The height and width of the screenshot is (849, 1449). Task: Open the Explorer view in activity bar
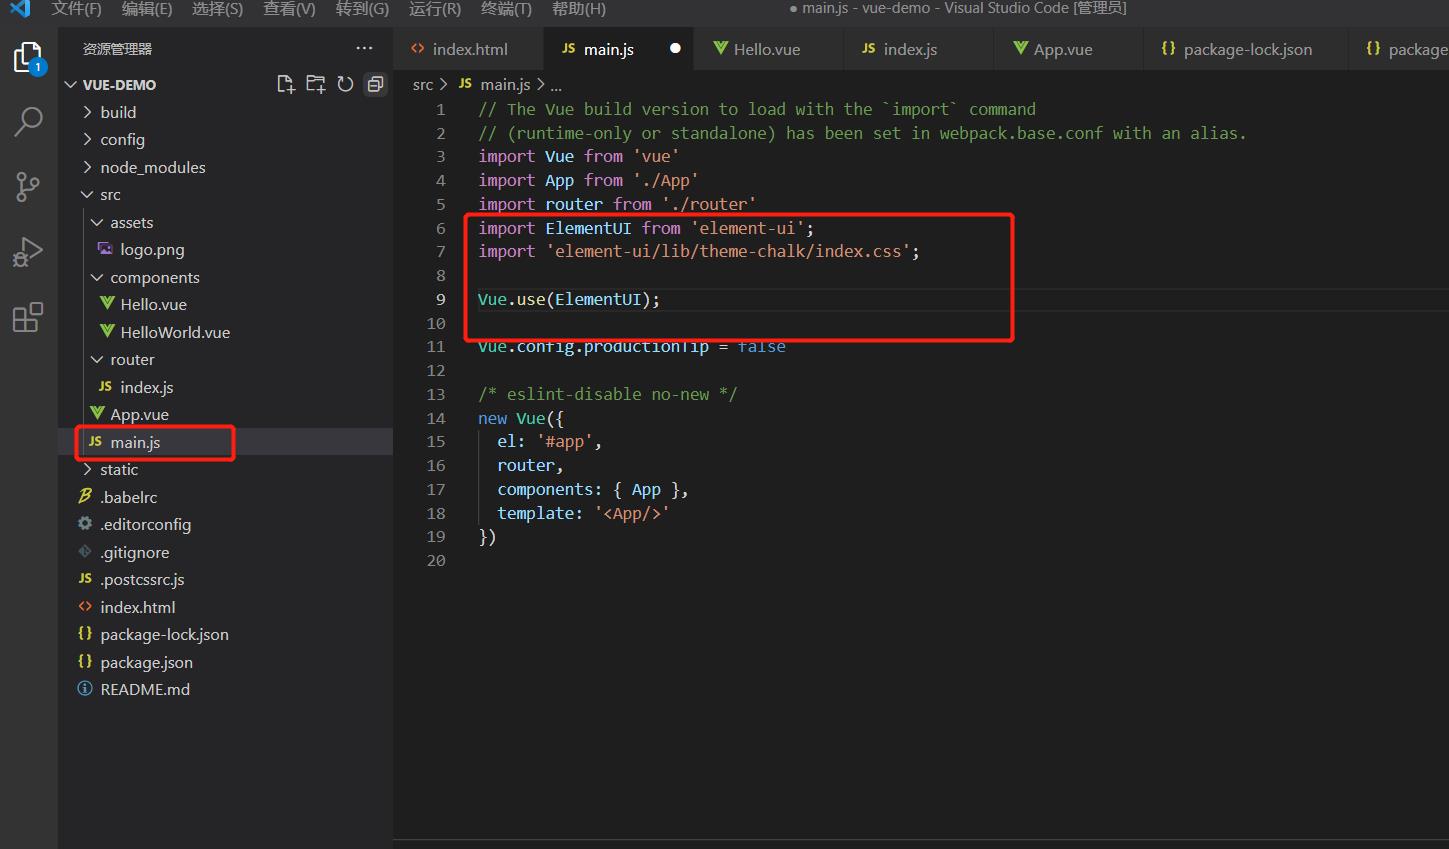[28, 58]
